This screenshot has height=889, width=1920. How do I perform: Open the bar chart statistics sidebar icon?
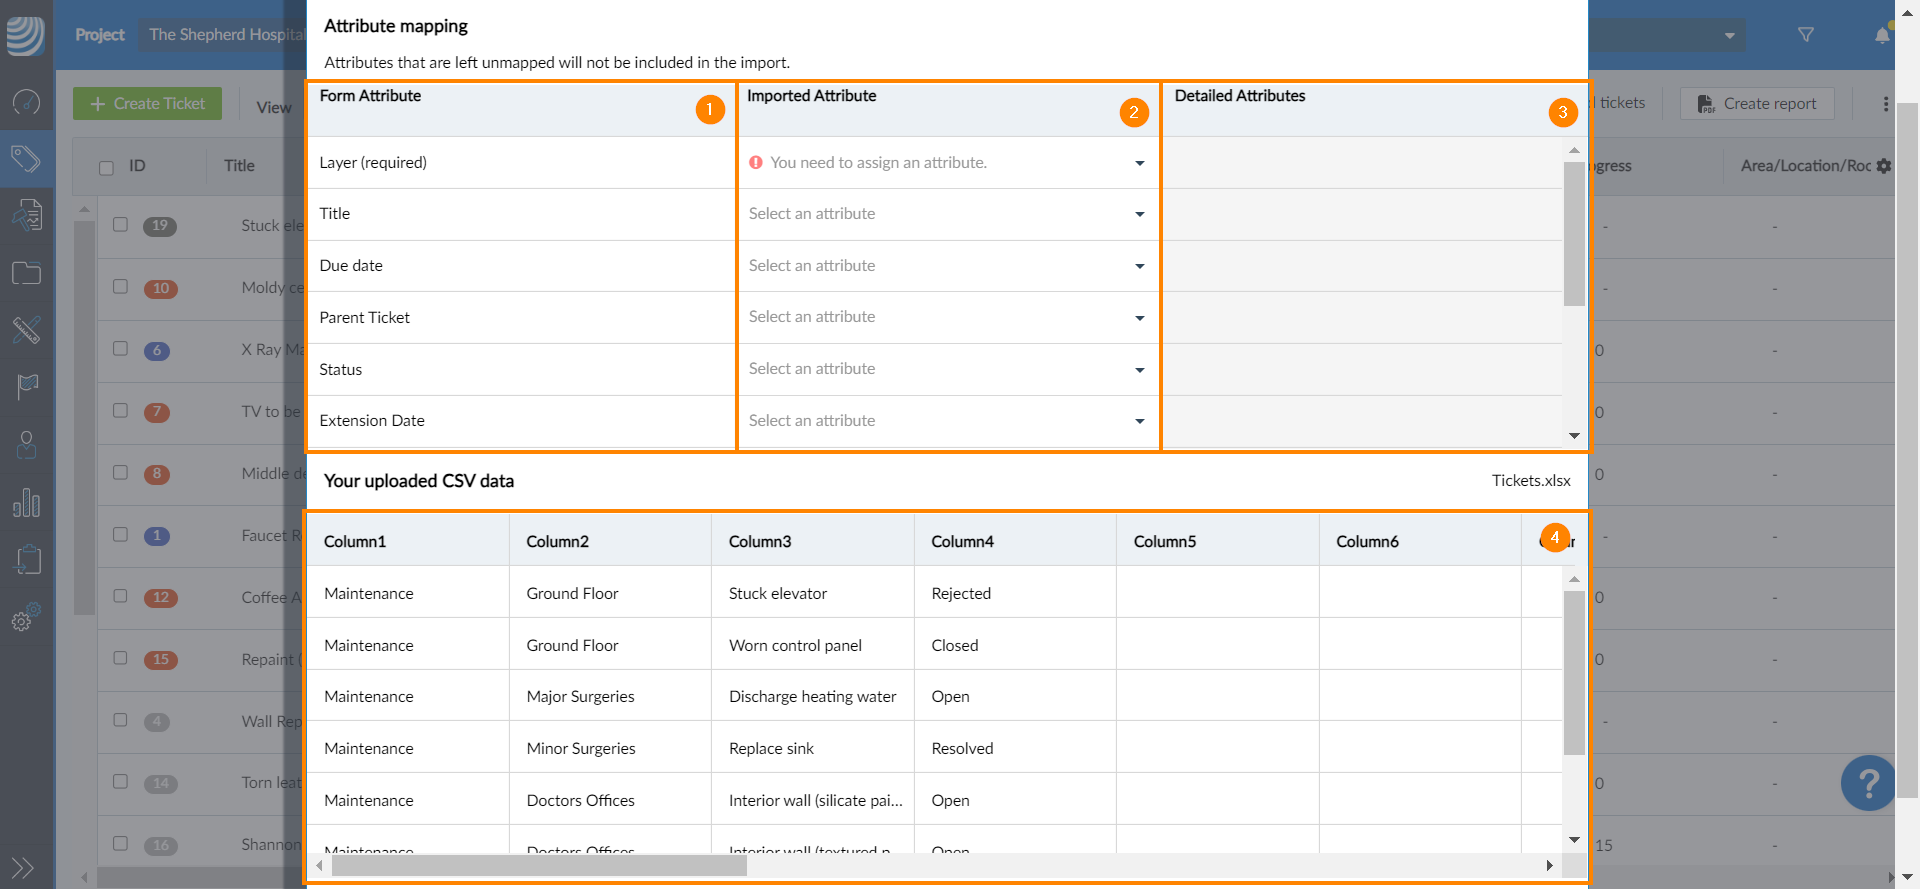point(26,503)
